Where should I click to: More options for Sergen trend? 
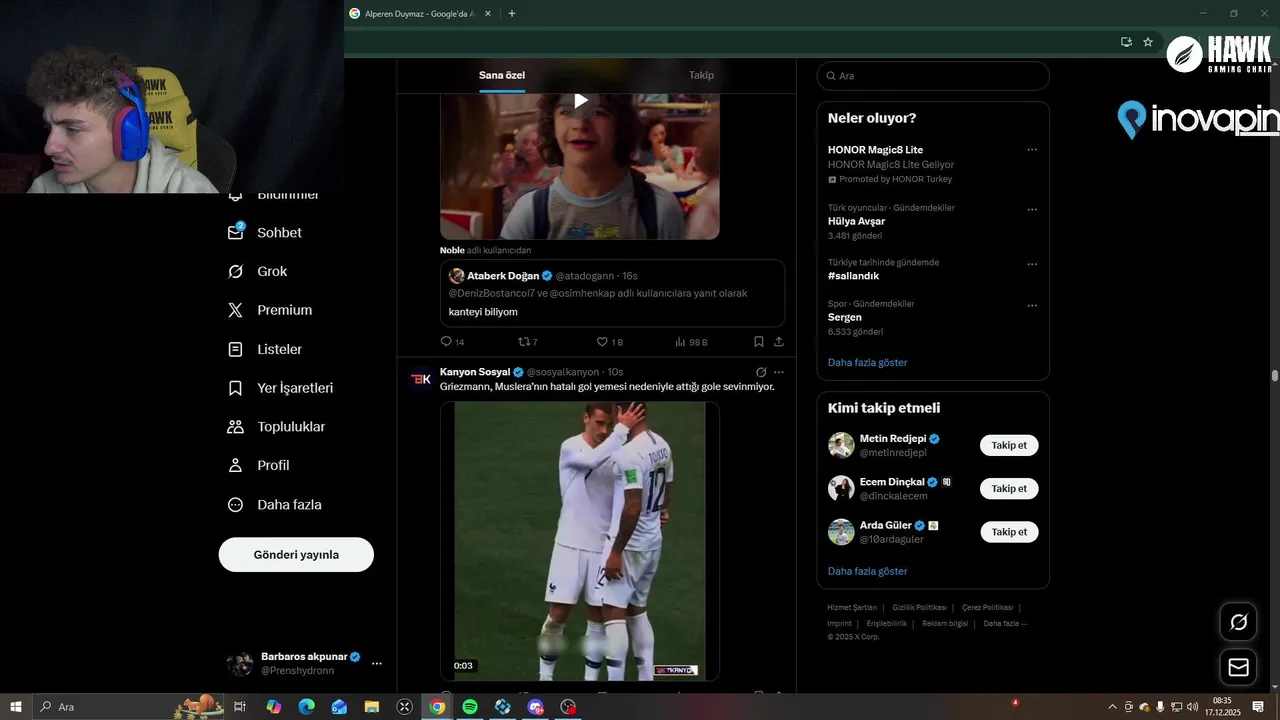(1032, 306)
